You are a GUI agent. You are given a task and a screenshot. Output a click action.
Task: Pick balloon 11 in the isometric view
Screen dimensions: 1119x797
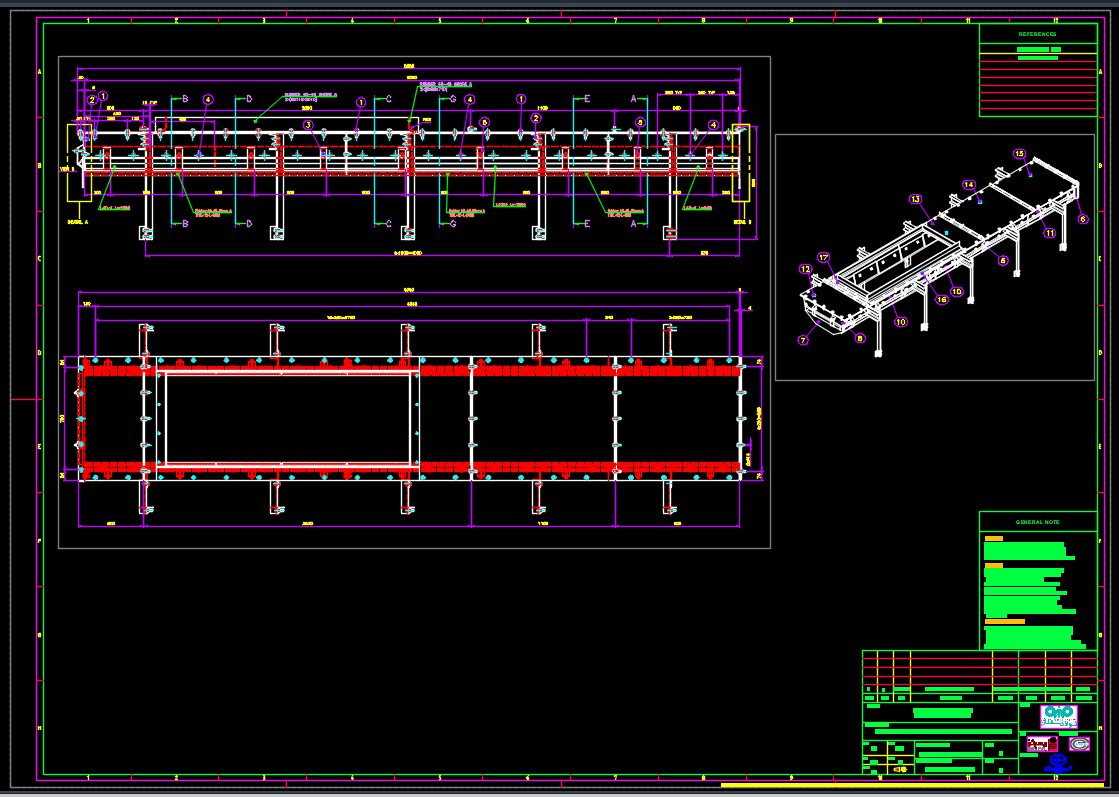point(1049,233)
